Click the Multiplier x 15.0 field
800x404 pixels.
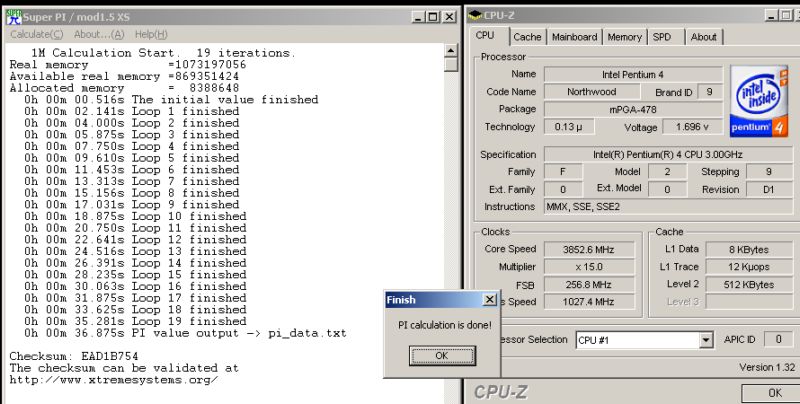(x=589, y=267)
